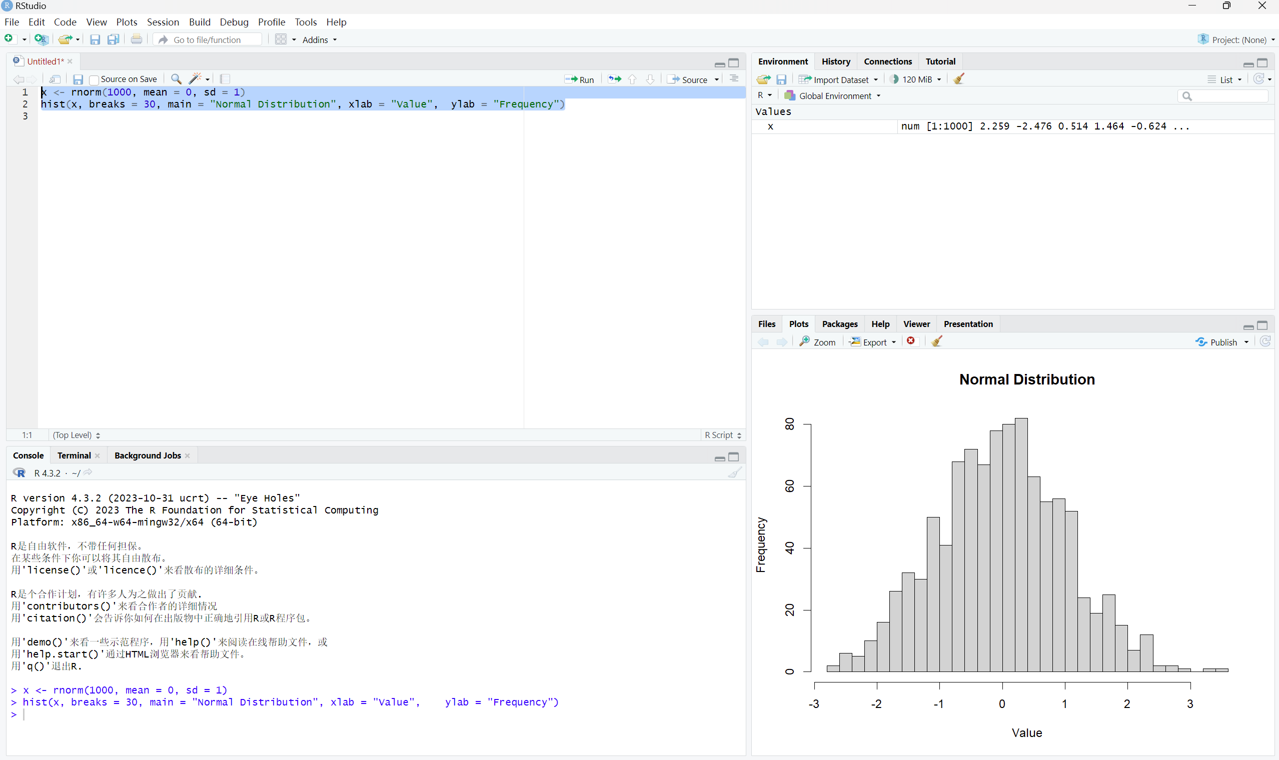
Task: Click the Go to file/function box
Action: [208, 40]
